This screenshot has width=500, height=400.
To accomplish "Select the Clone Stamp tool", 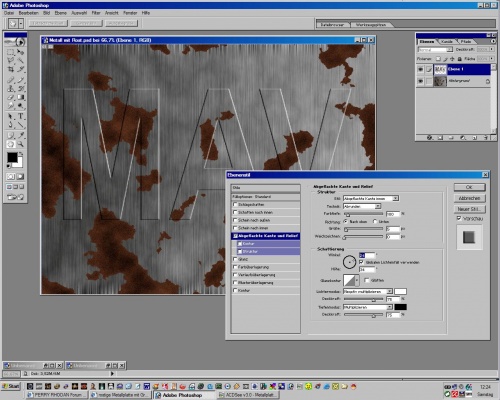I will click(x=11, y=88).
